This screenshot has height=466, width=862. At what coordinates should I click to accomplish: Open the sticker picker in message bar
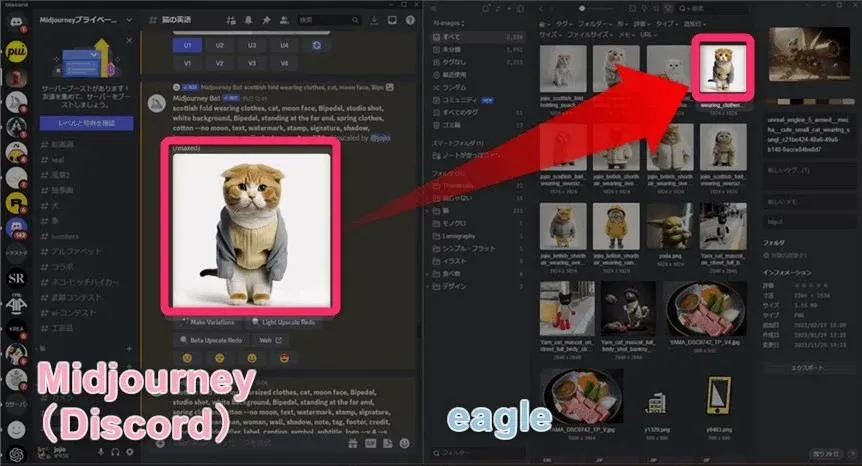tap(388, 443)
